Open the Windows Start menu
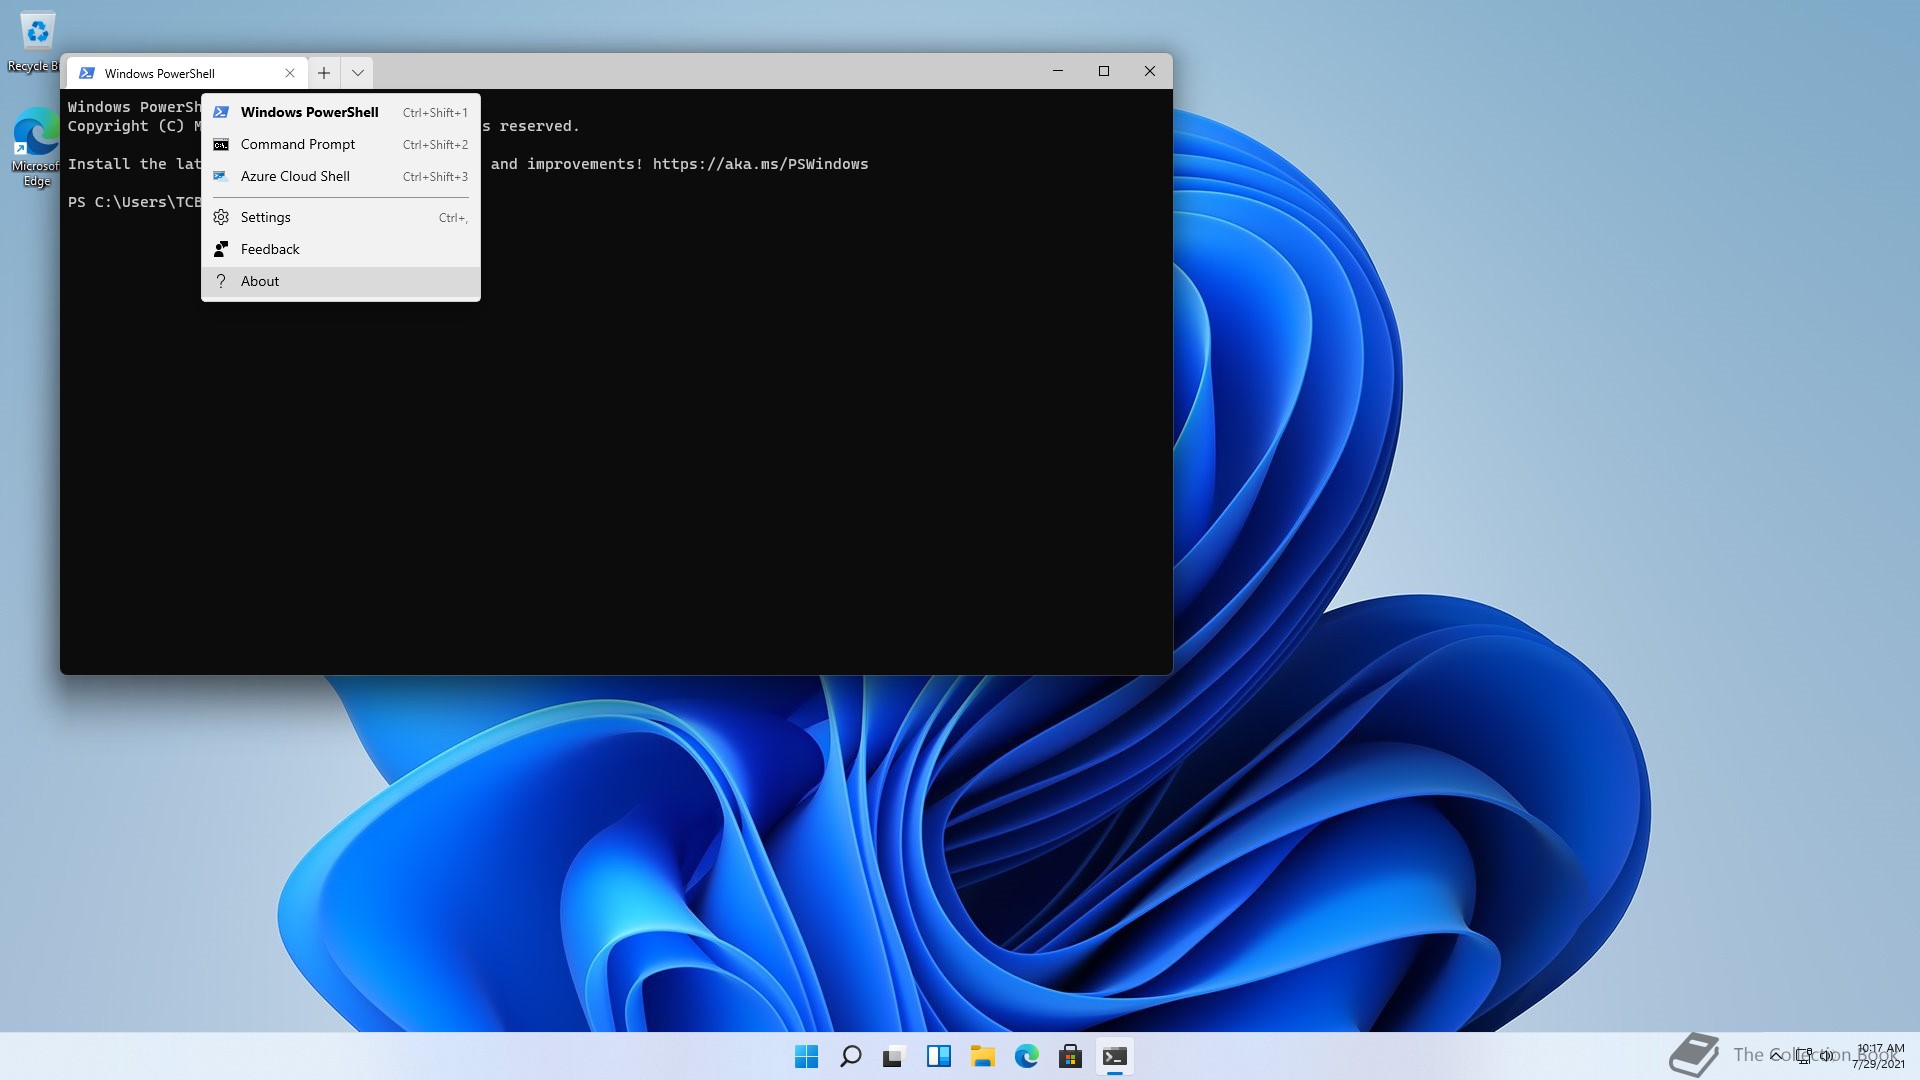 [x=806, y=1056]
